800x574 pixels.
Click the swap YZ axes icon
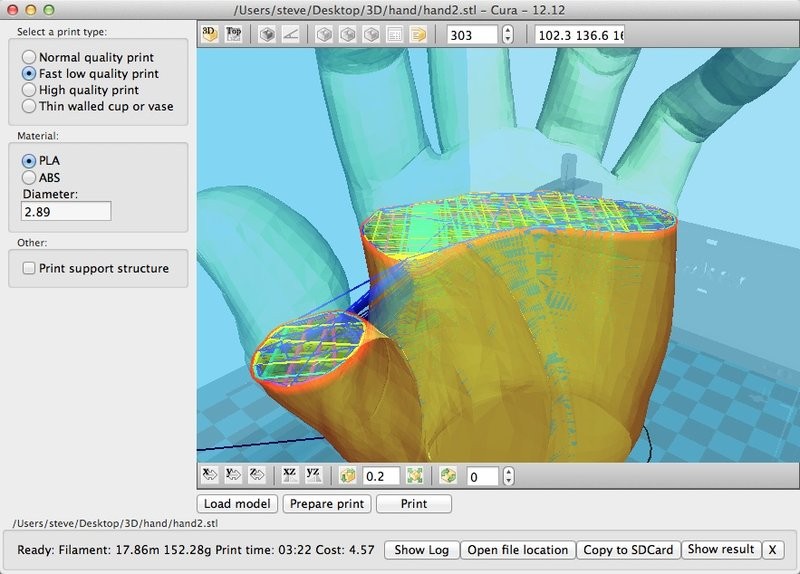coord(312,476)
